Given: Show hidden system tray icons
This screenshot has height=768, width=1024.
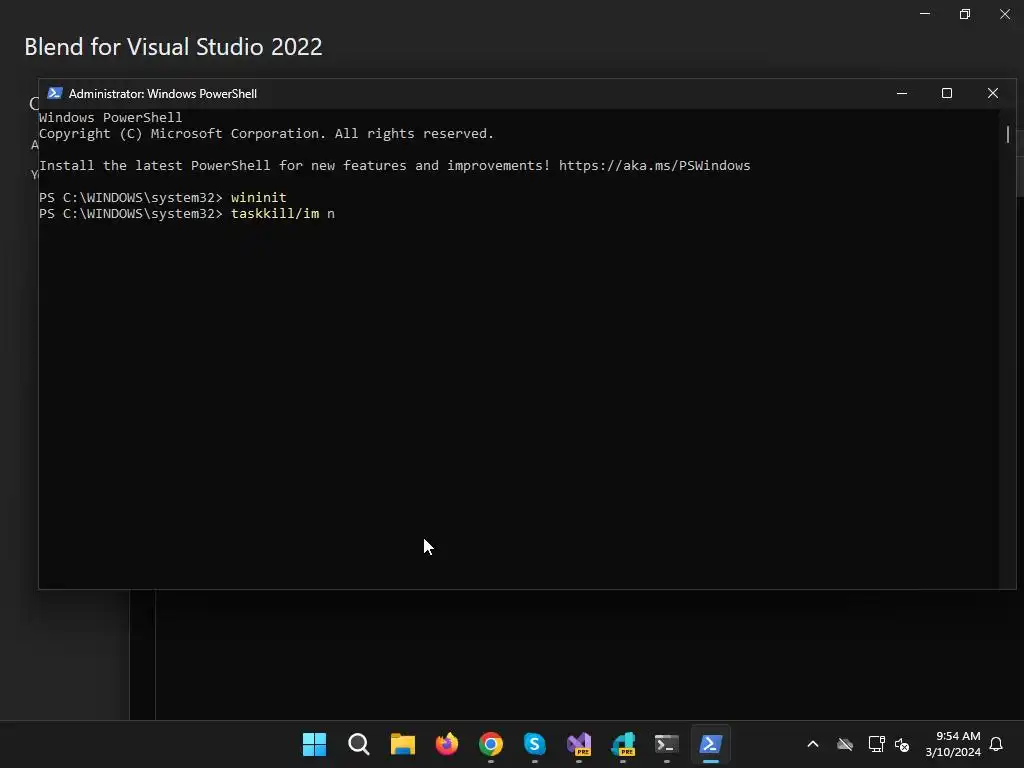Looking at the screenshot, I should pyautogui.click(x=813, y=744).
